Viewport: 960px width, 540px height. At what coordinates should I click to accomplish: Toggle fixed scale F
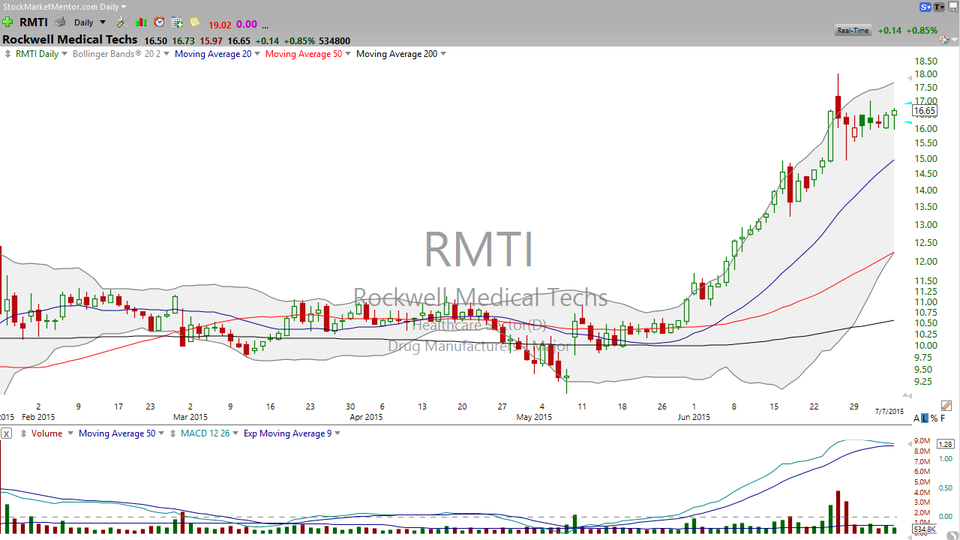pos(943,419)
